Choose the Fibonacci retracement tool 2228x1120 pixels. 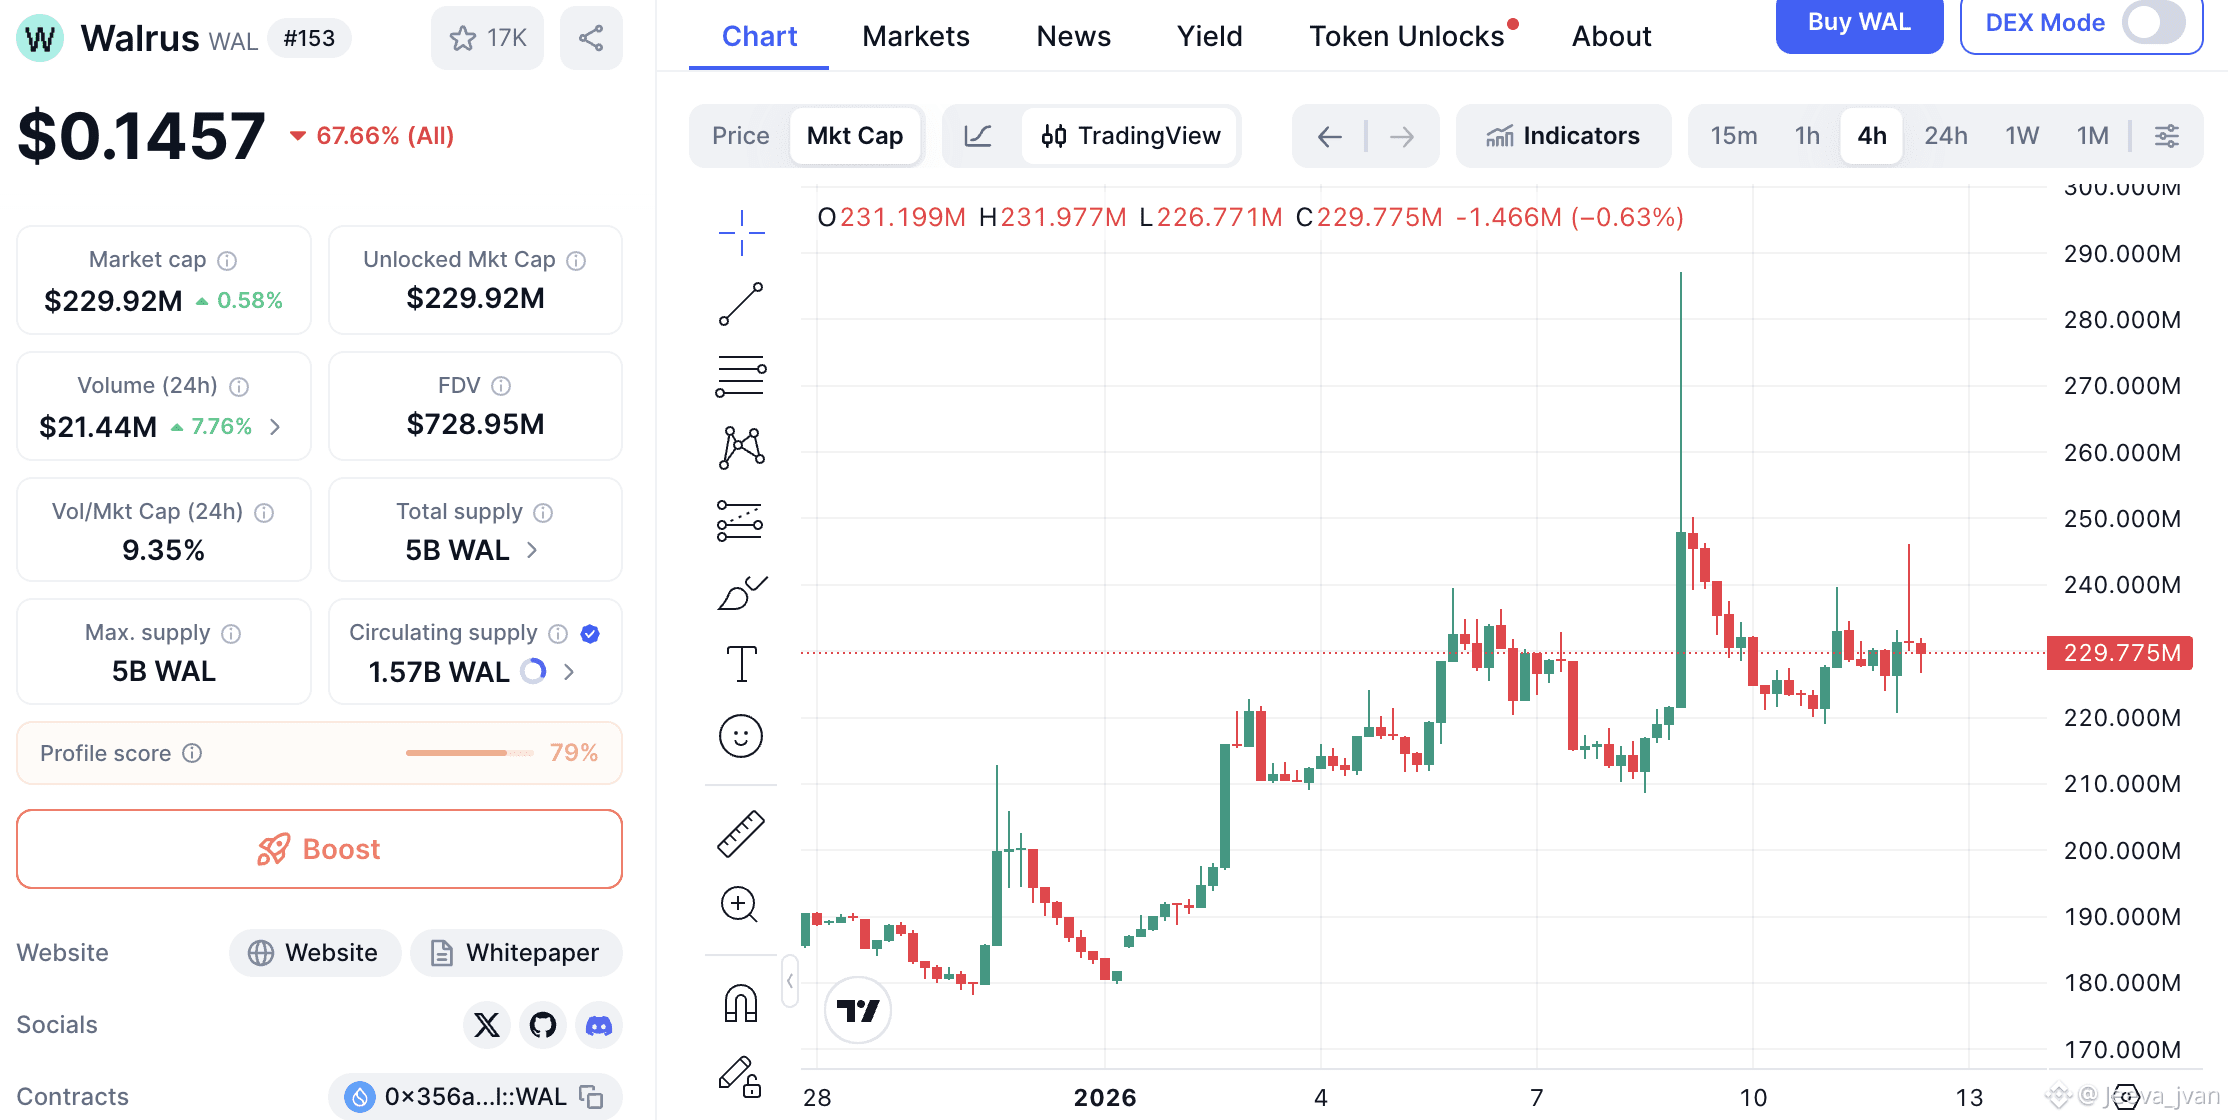point(741,376)
